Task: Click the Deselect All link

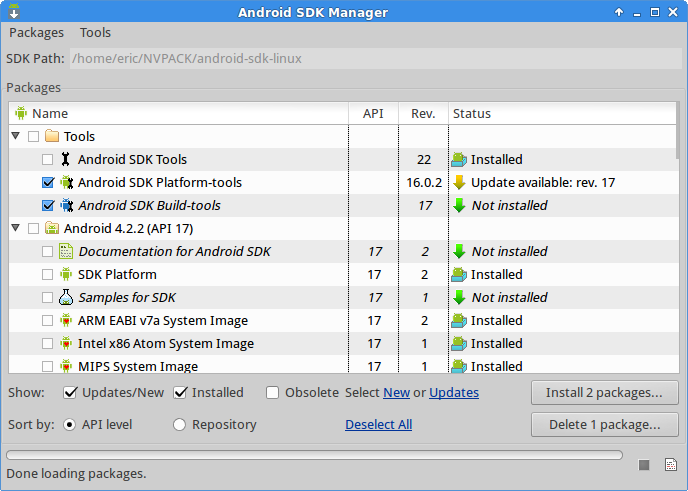Action: tap(378, 424)
